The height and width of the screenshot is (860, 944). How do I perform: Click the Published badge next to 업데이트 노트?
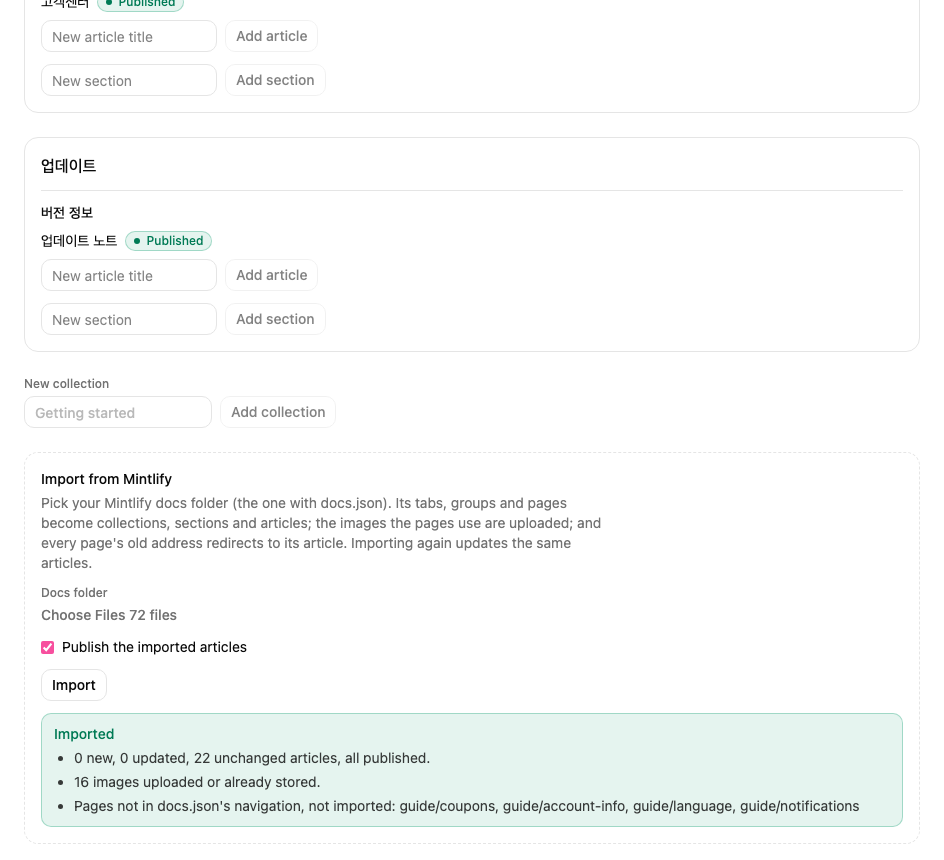click(169, 241)
